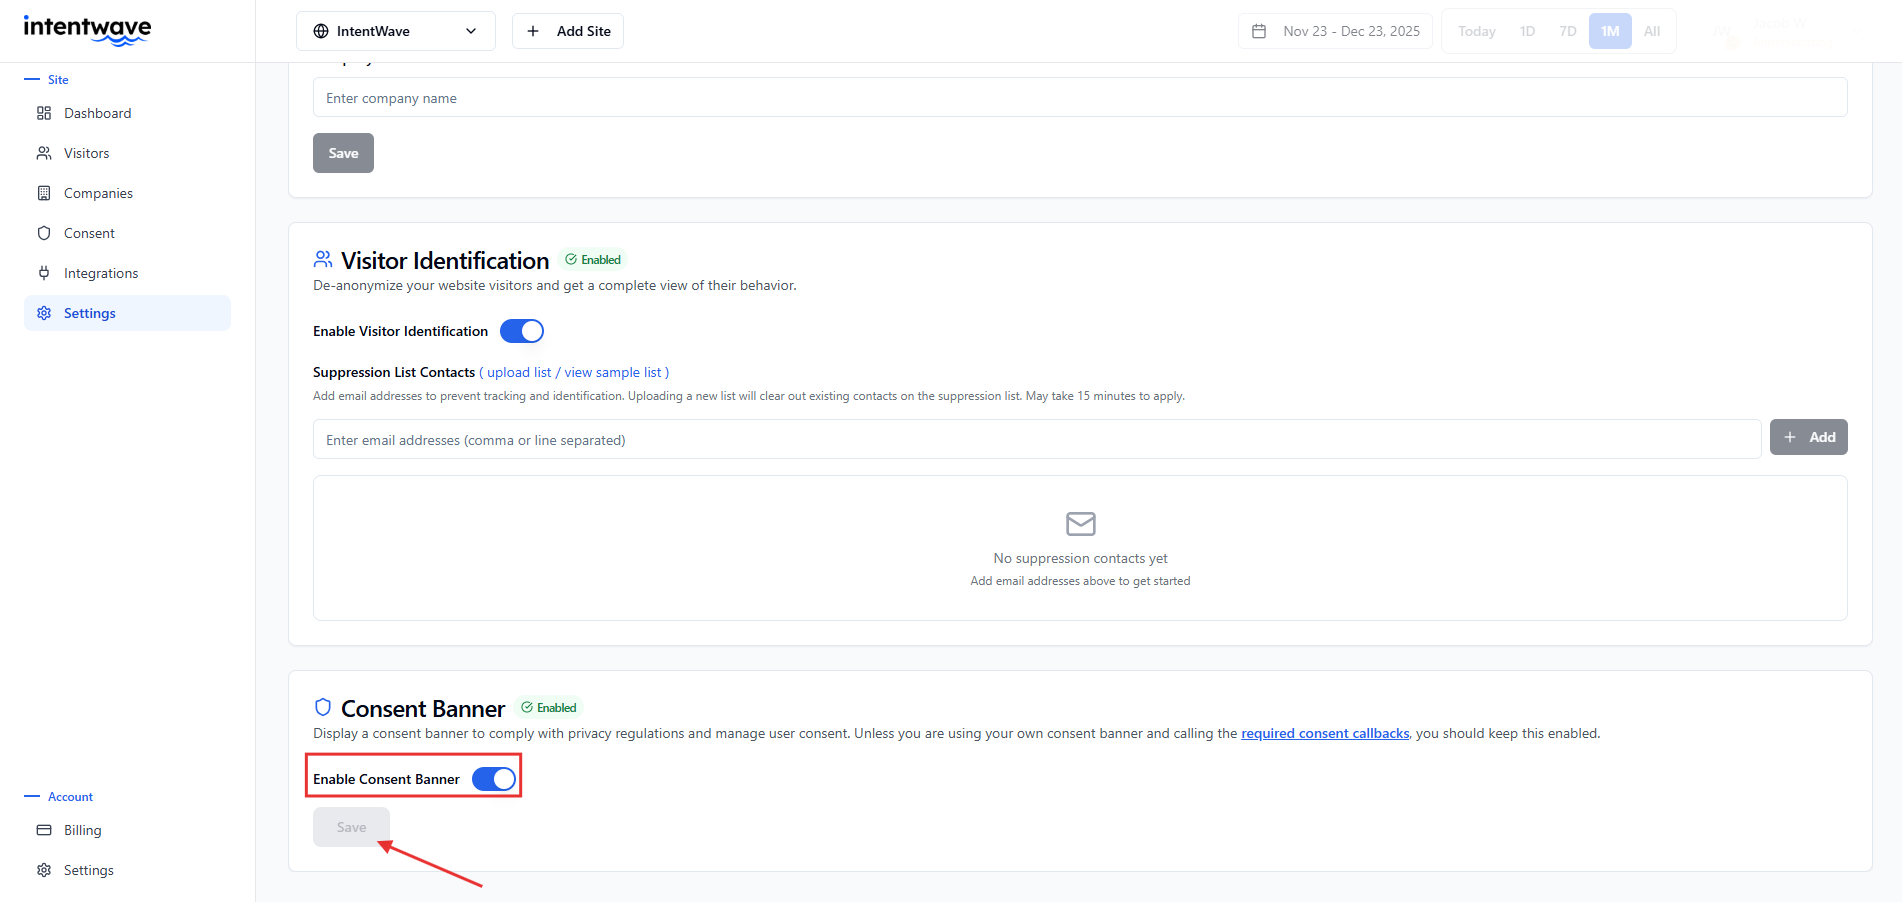Click the Visitors people icon

tap(44, 153)
